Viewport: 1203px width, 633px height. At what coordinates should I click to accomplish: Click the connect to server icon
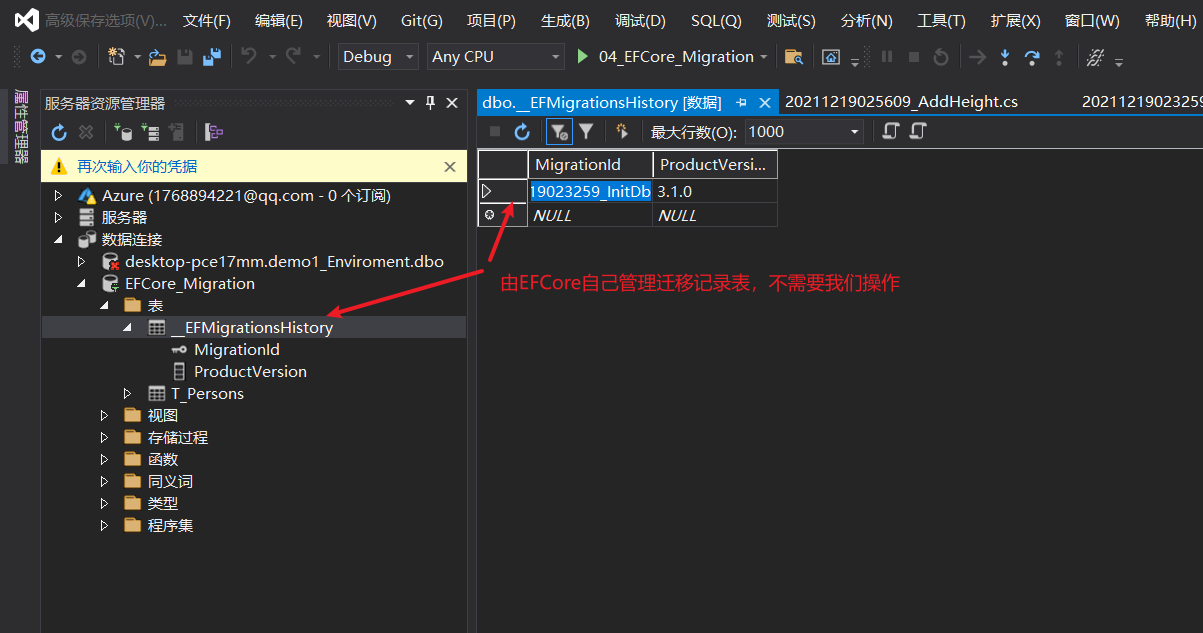coord(150,132)
